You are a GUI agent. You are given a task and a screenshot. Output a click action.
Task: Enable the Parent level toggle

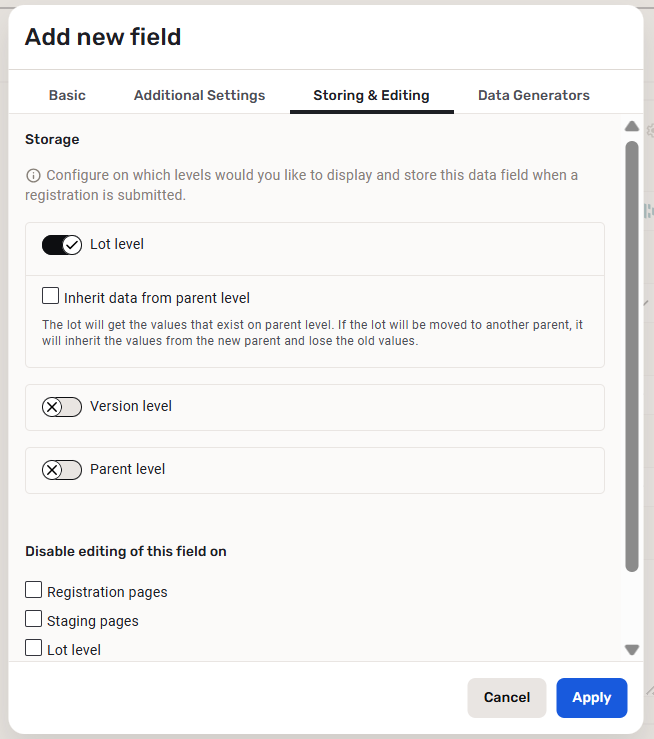61,470
